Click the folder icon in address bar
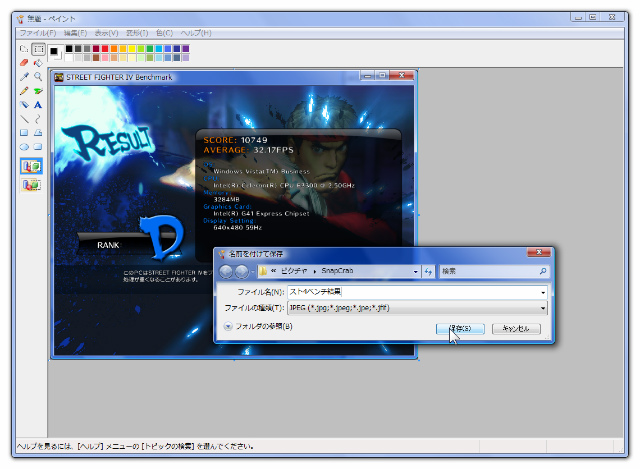 click(263, 271)
